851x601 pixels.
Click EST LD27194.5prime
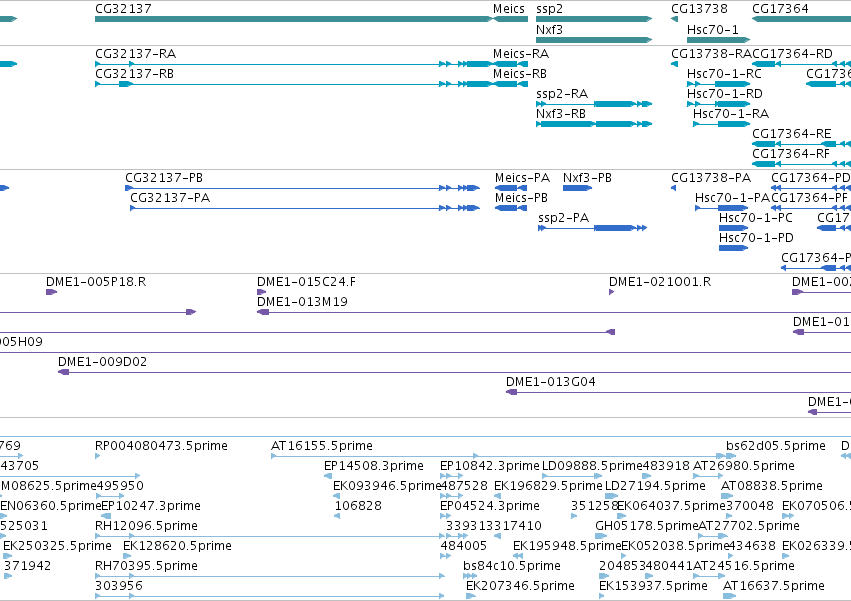click(x=611, y=496)
